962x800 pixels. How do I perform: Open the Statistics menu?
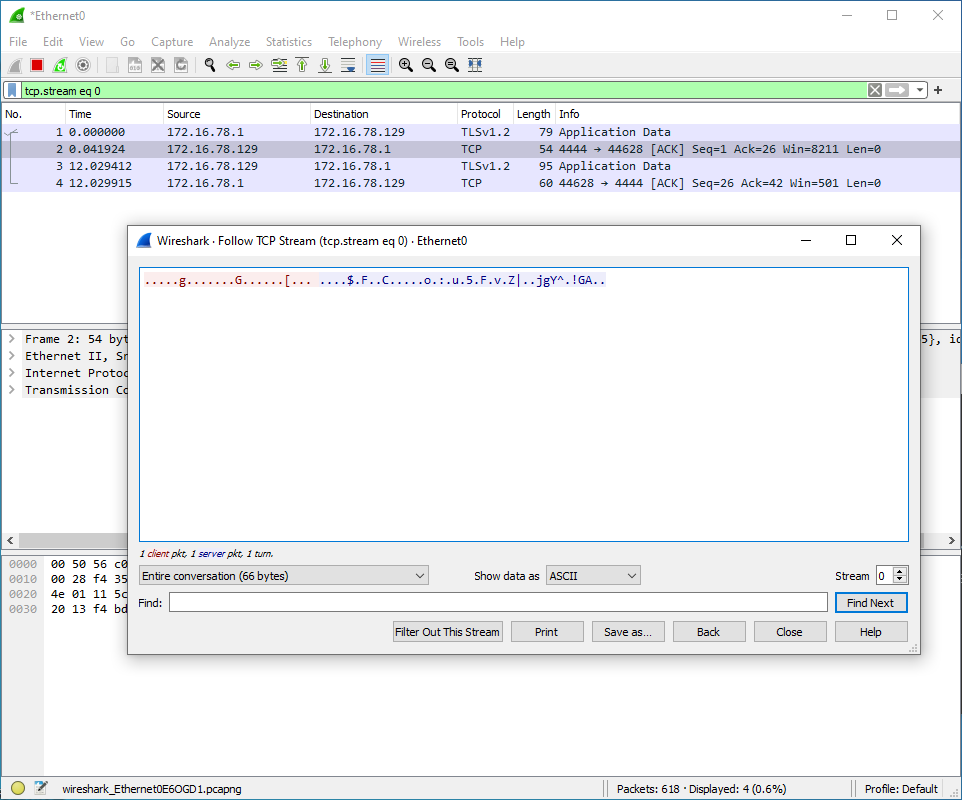288,42
